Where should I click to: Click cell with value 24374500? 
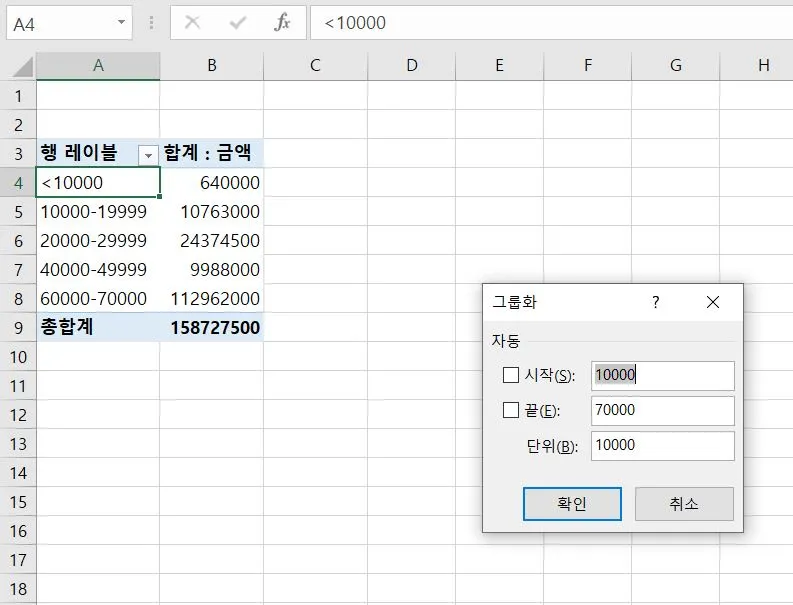[212, 240]
